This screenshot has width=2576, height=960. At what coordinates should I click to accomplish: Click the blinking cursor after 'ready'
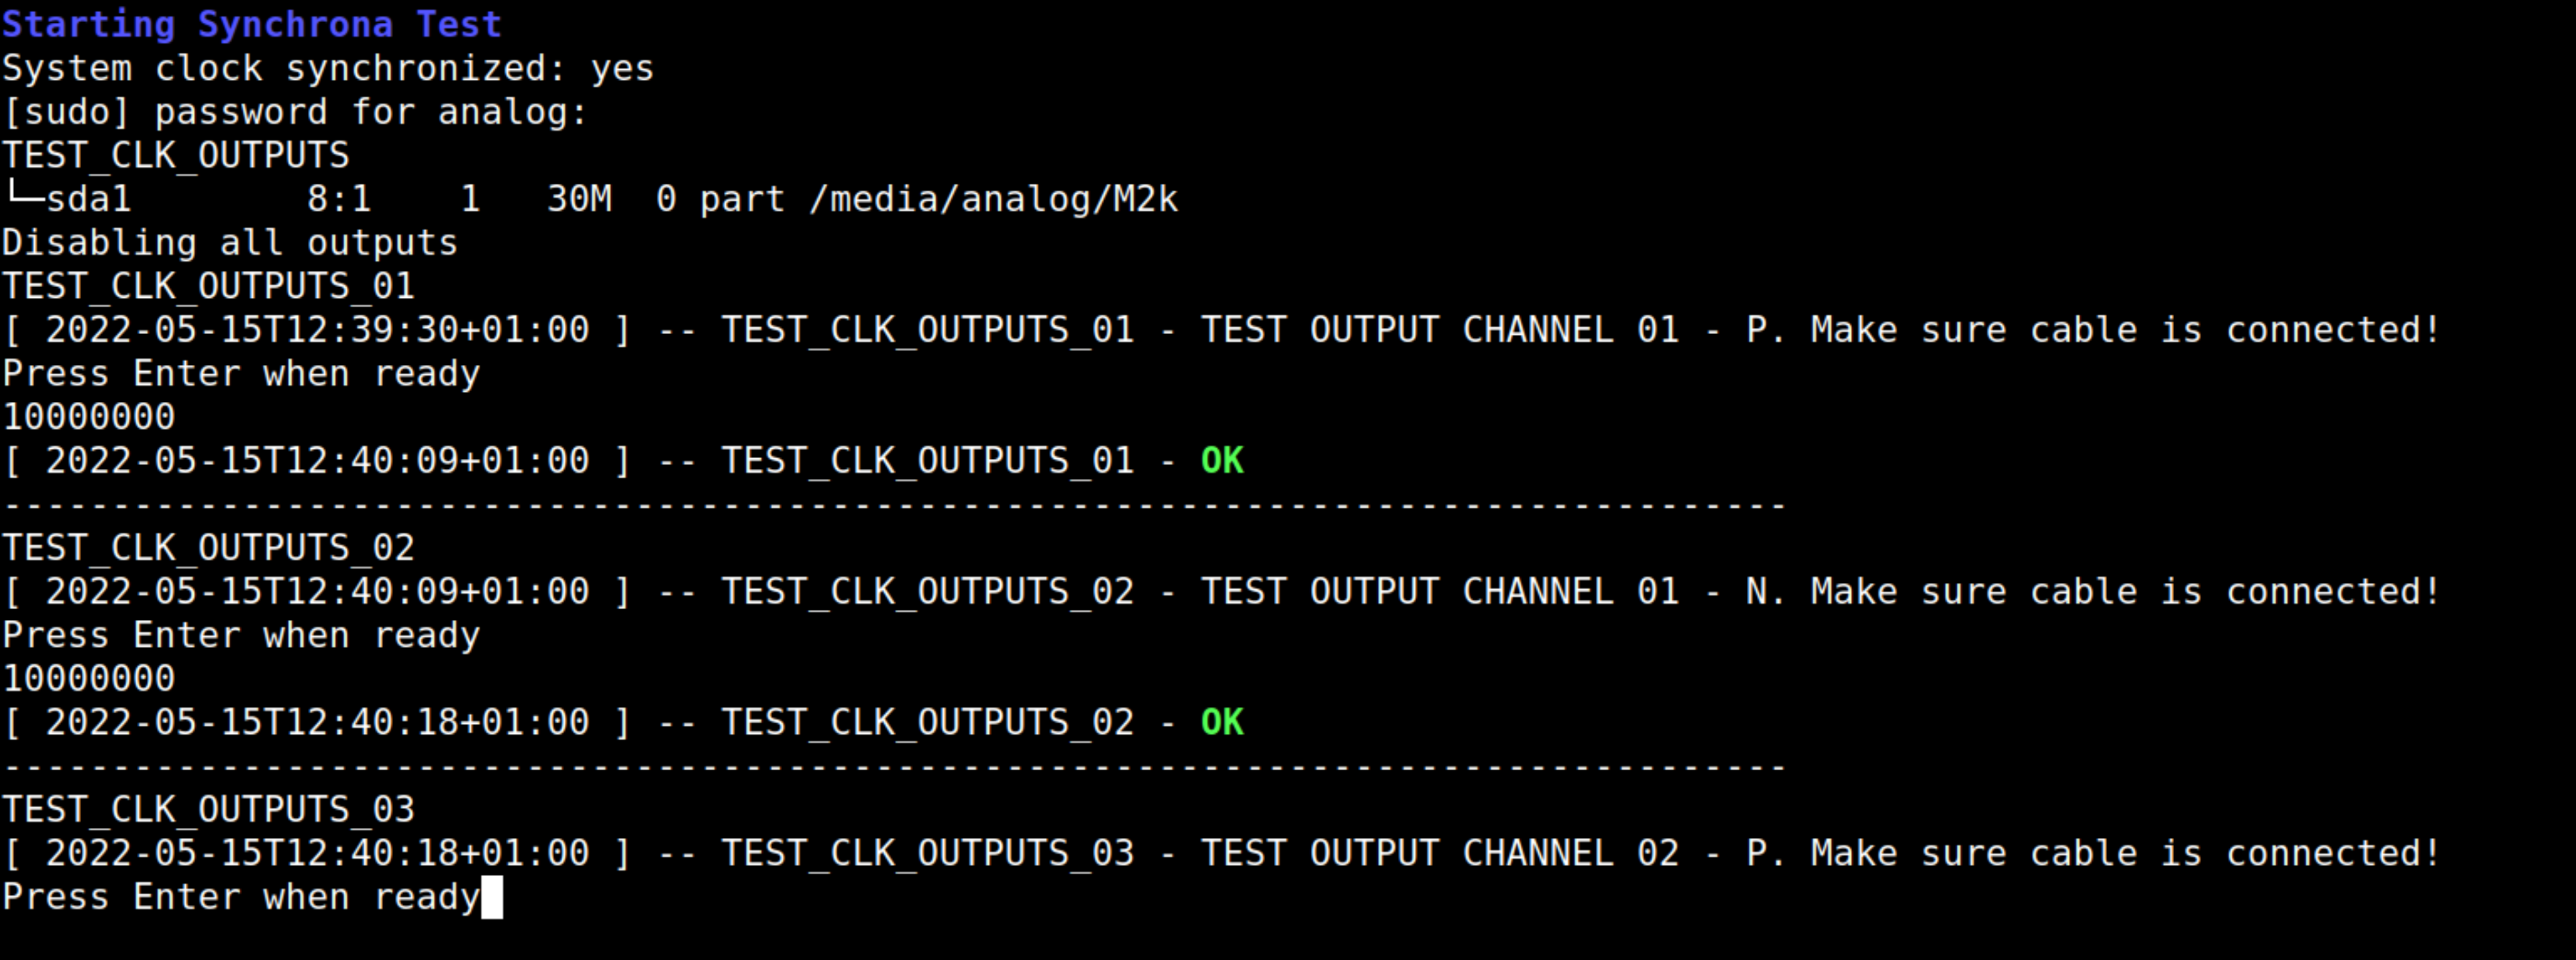492,897
